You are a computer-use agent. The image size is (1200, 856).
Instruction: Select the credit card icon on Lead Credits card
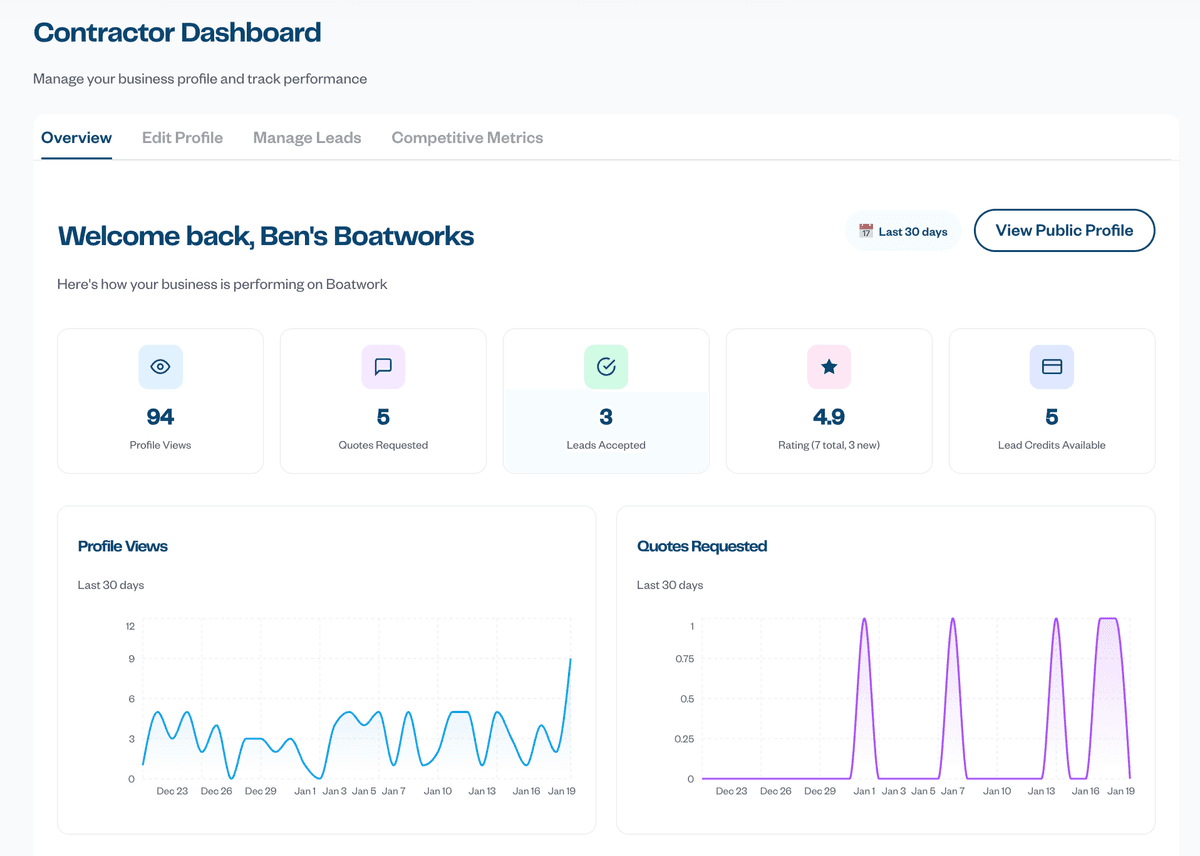[x=1051, y=367]
